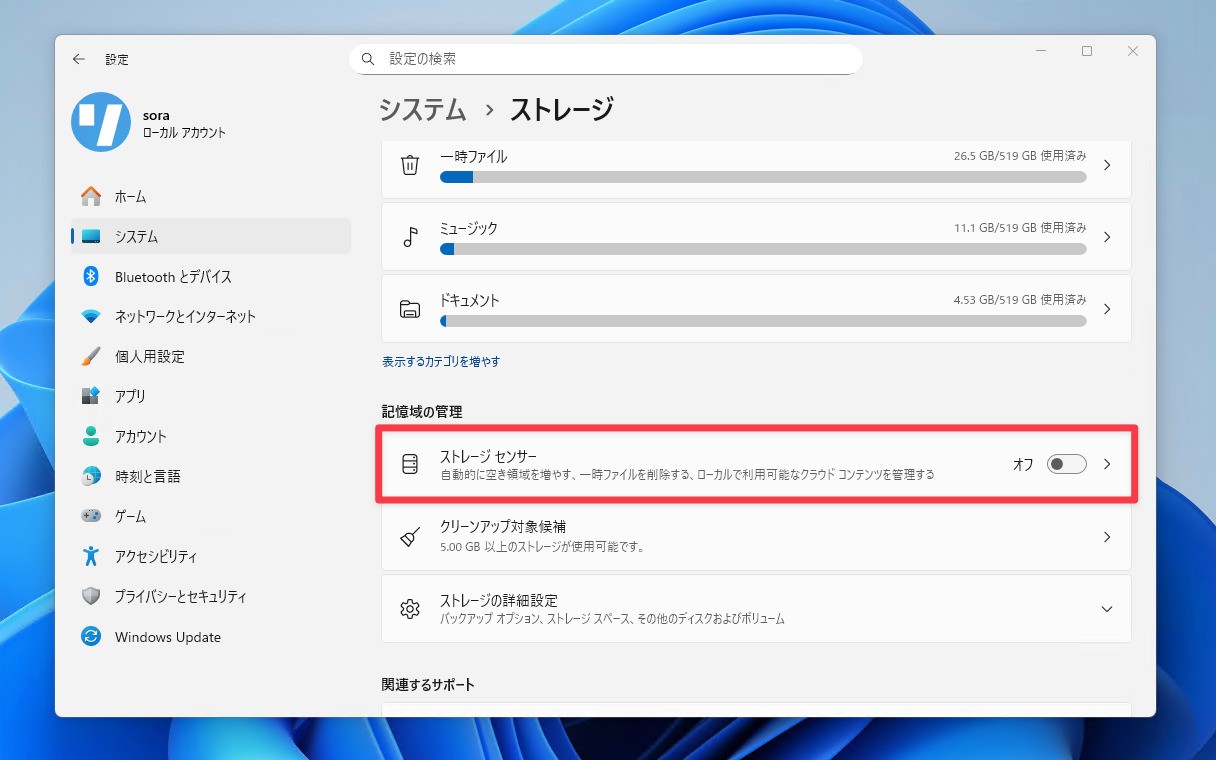Click the ミュージック storage usage bar
The image size is (1216, 760).
pyautogui.click(x=762, y=249)
